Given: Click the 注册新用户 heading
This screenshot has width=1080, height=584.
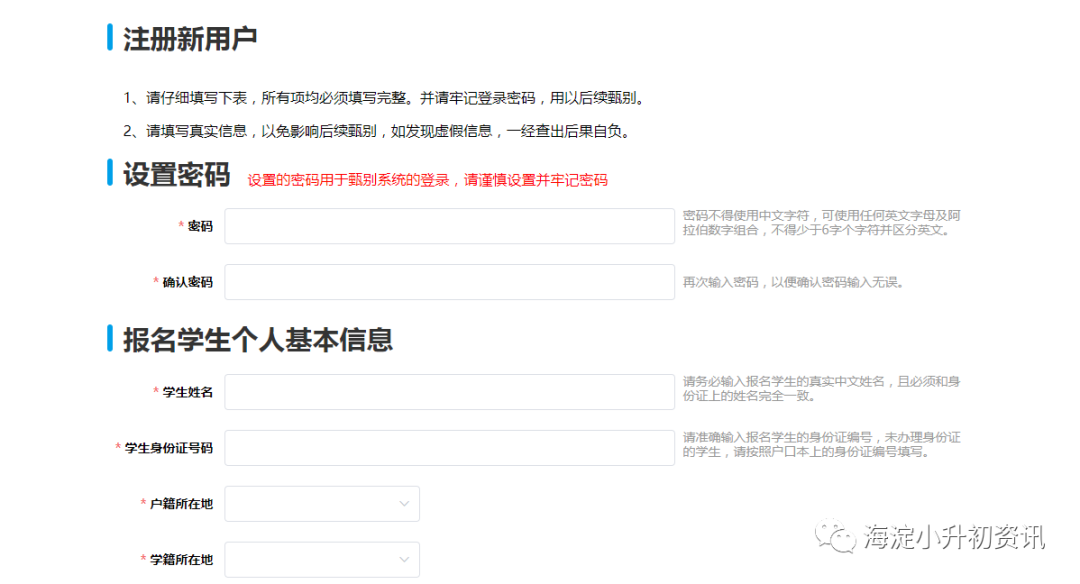Looking at the screenshot, I should [190, 39].
